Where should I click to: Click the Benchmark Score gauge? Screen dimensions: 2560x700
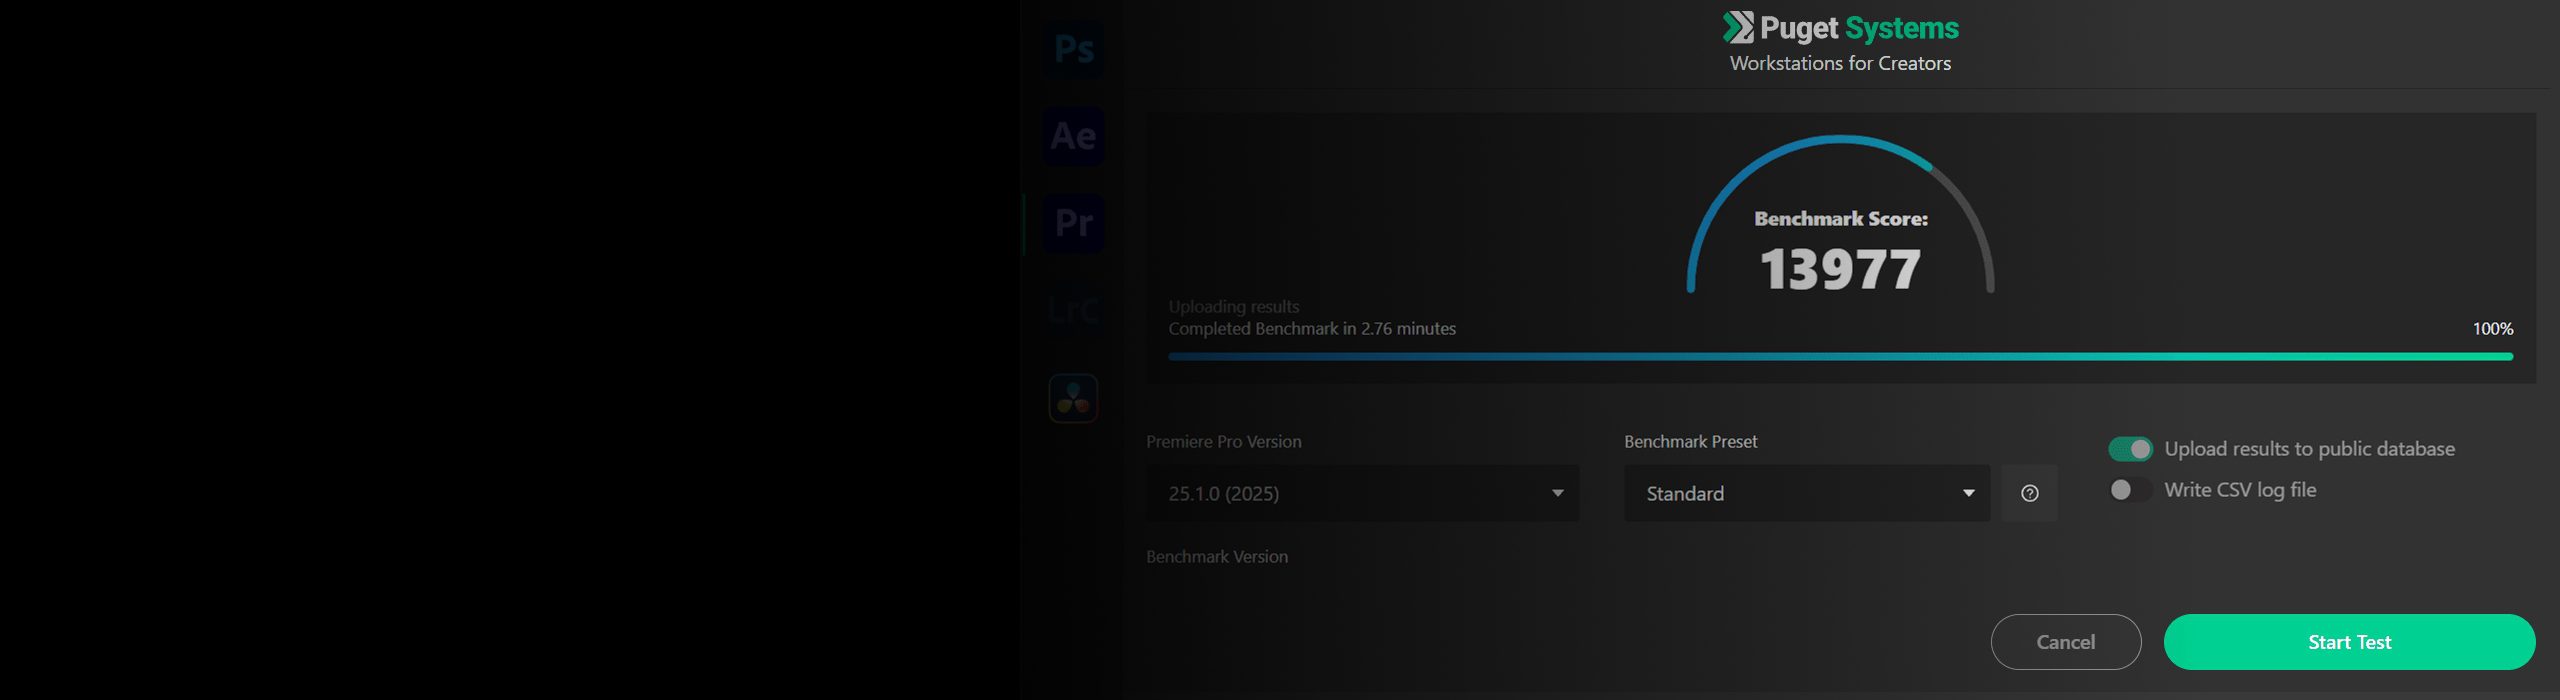[x=1840, y=220]
